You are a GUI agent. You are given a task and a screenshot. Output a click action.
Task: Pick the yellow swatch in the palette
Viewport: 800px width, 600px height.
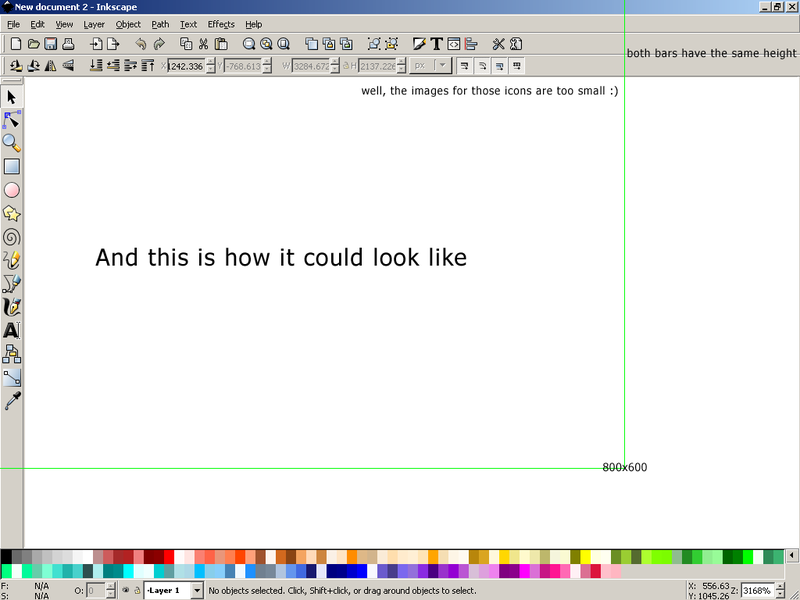coord(504,557)
